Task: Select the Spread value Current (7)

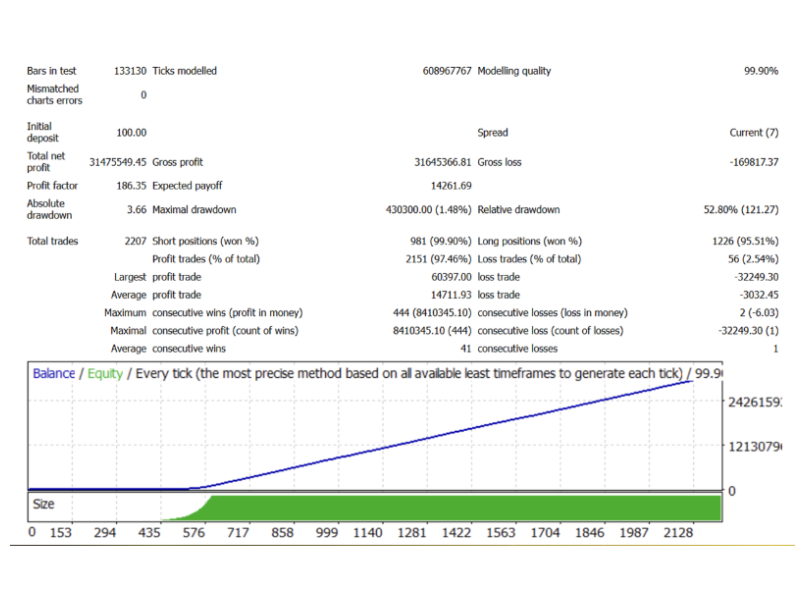Action: click(754, 133)
